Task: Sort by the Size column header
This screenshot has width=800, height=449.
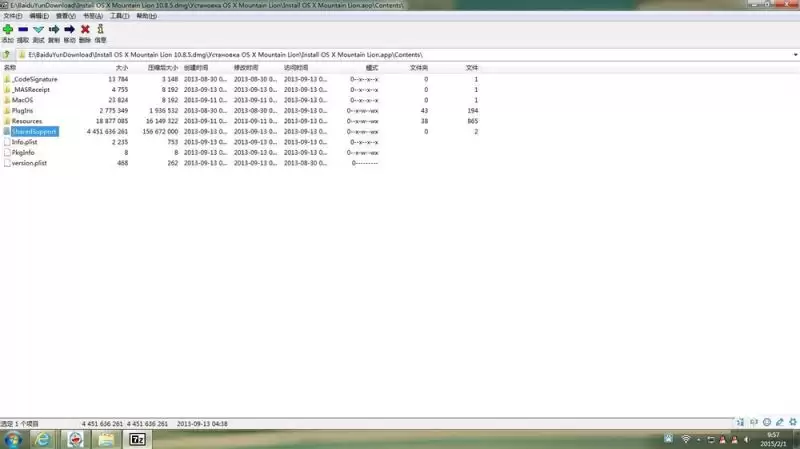Action: (121, 67)
